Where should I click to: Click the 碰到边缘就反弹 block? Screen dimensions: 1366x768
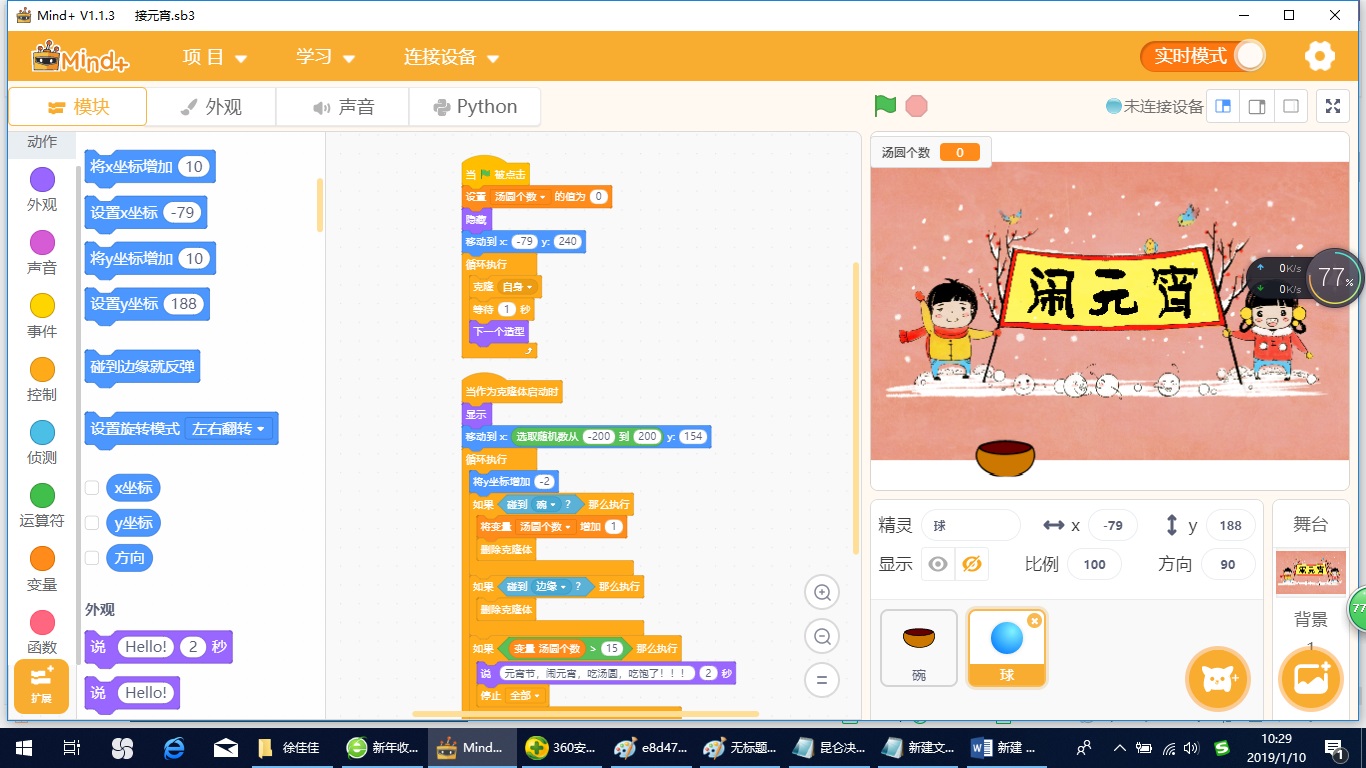pos(144,367)
